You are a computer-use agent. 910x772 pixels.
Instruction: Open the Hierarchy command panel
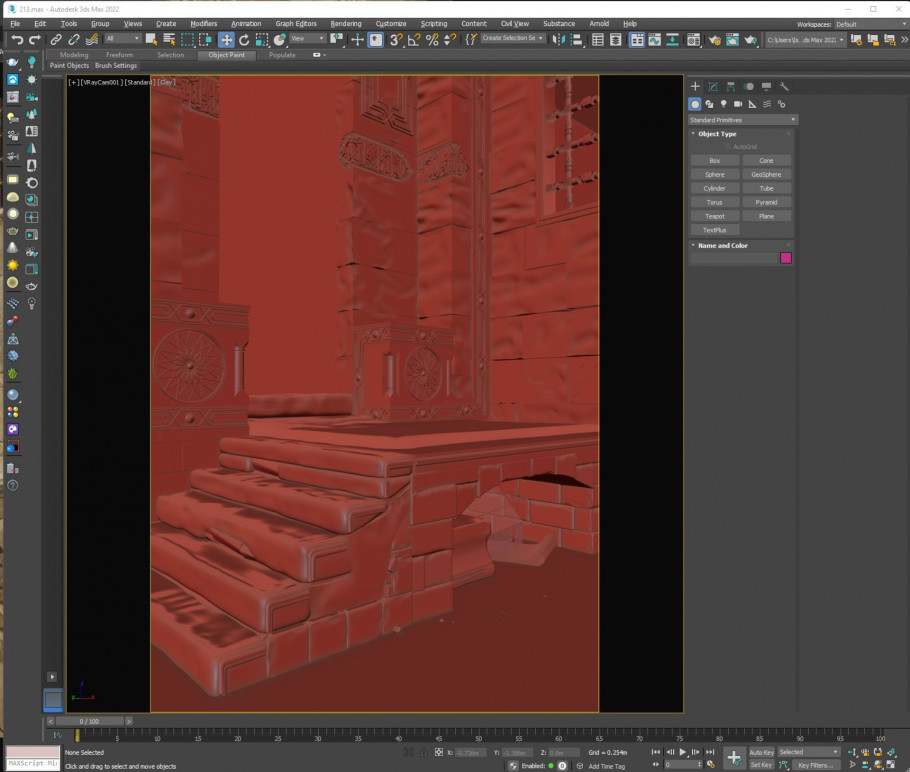click(x=731, y=86)
